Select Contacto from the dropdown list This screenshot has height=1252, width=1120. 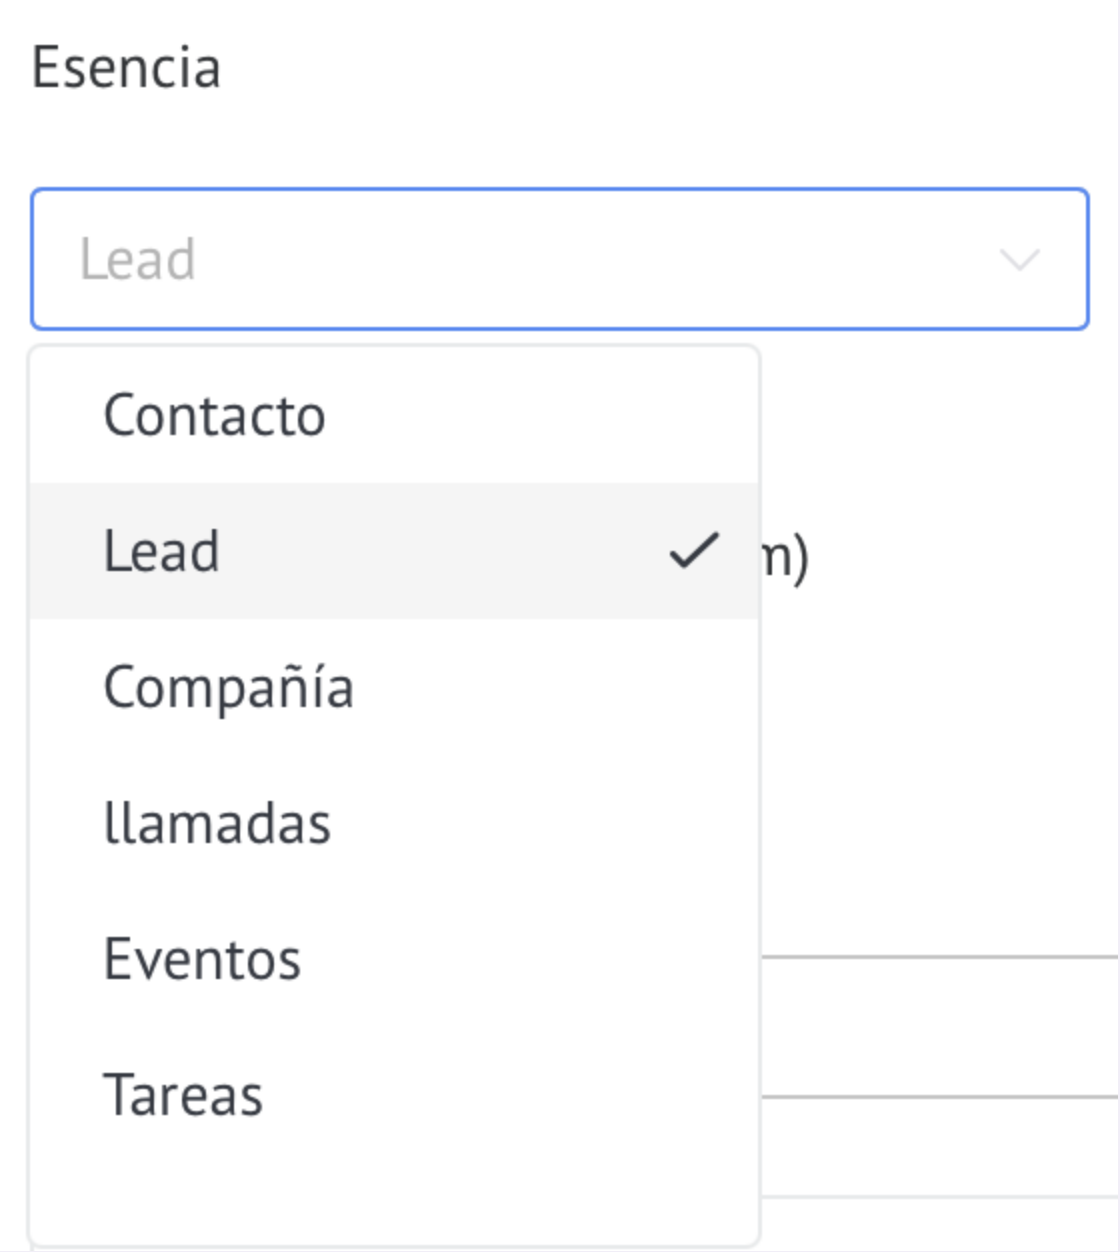pyautogui.click(x=394, y=415)
